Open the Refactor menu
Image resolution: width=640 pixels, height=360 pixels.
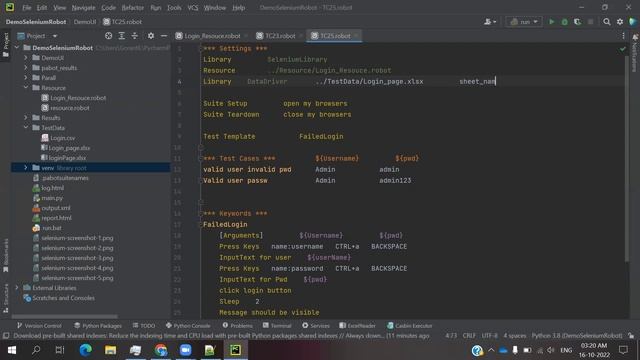pyautogui.click(x=133, y=7)
